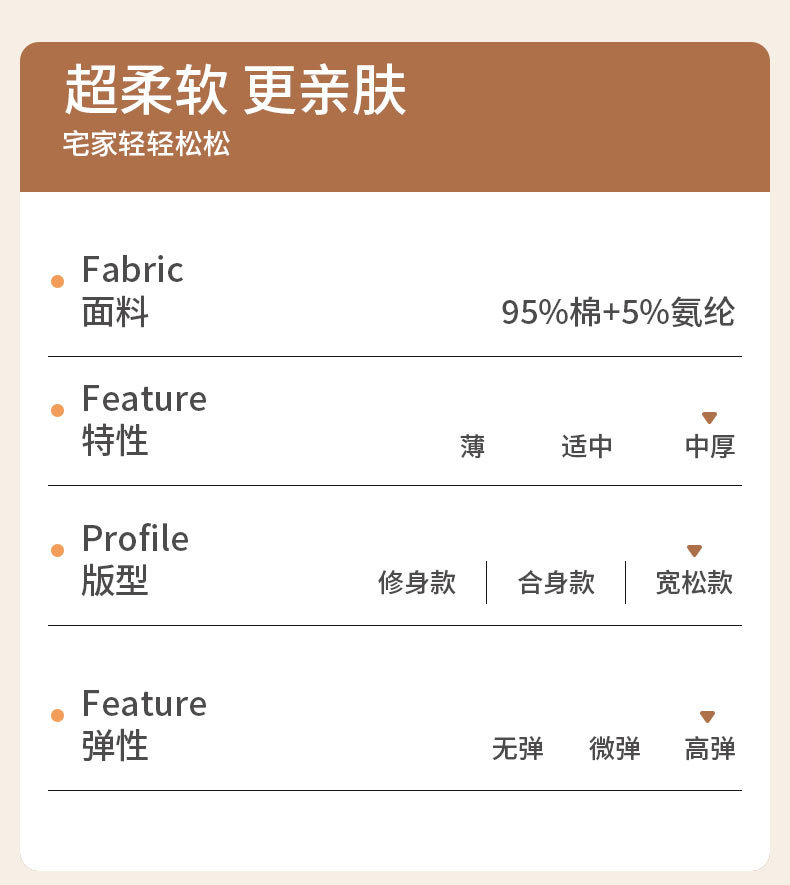Viewport: 790px width, 885px height.
Task: Select the 适中 thickness option
Action: click(x=587, y=446)
